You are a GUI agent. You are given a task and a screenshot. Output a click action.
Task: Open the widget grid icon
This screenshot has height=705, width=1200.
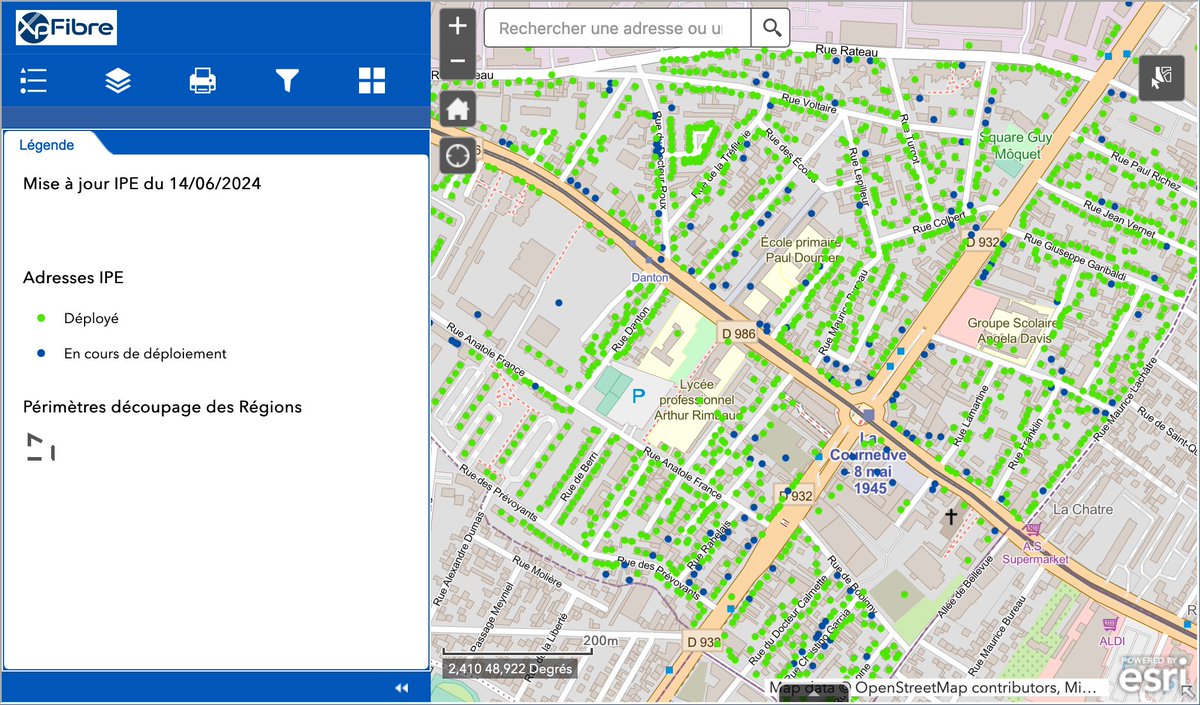pyautogui.click(x=371, y=80)
